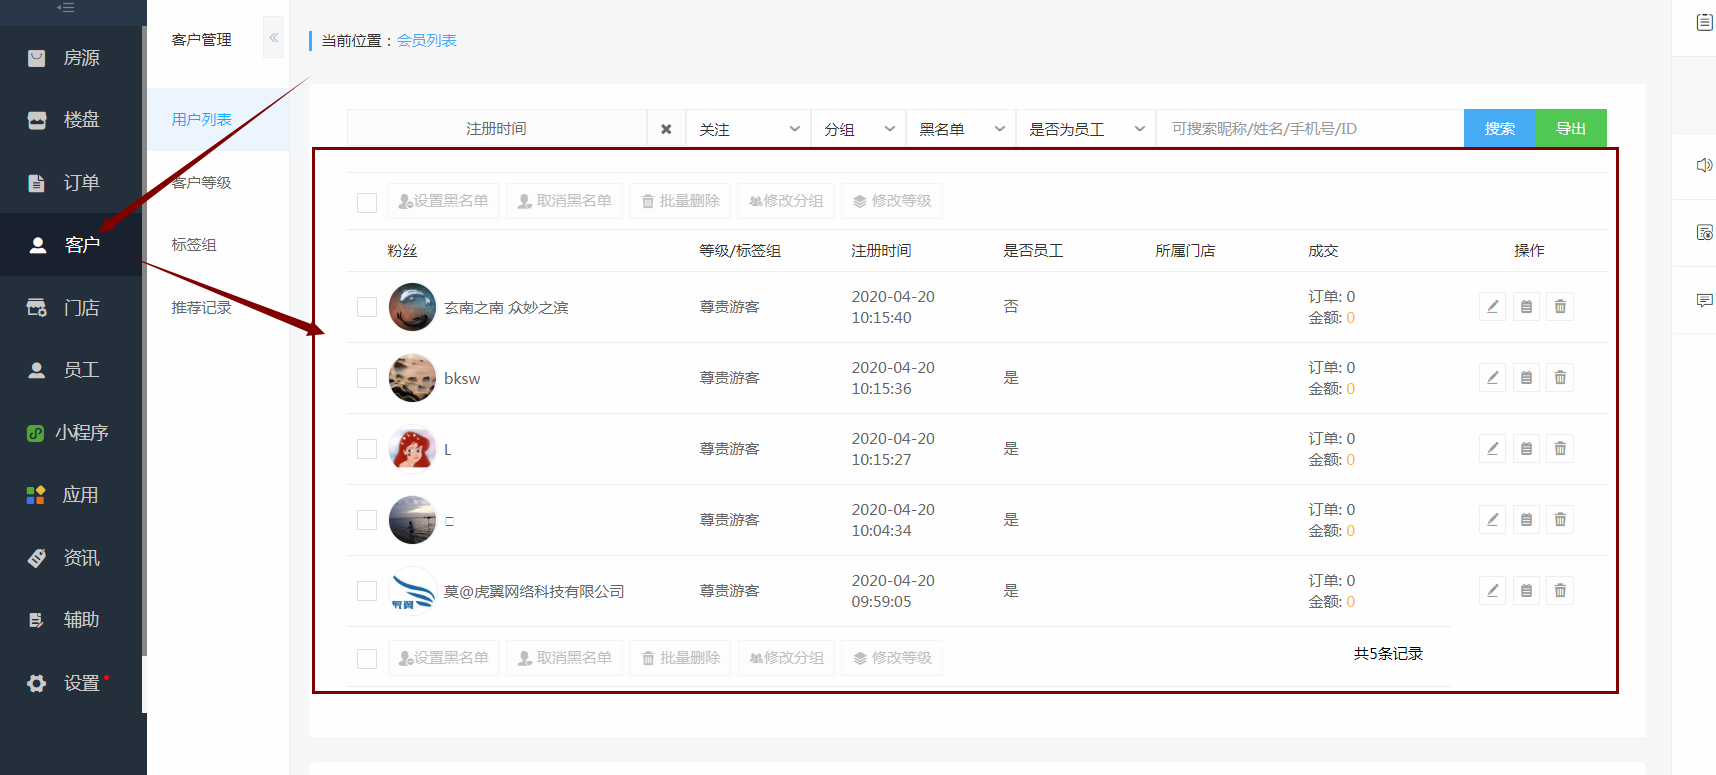Edit the member named L
This screenshot has width=1716, height=775.
[x=1492, y=449]
